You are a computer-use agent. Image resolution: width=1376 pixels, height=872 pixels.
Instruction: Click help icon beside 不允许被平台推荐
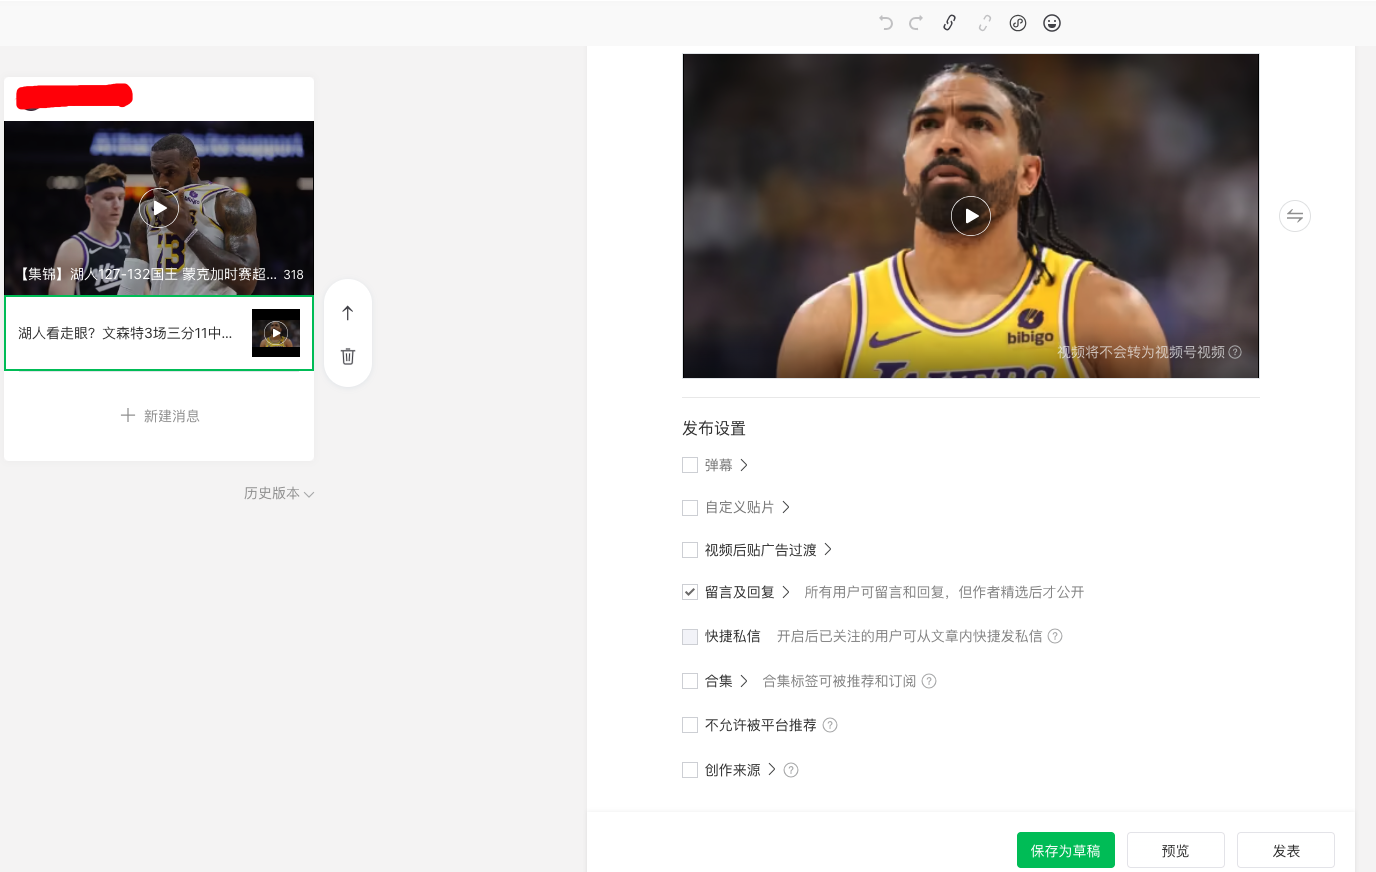coord(830,725)
